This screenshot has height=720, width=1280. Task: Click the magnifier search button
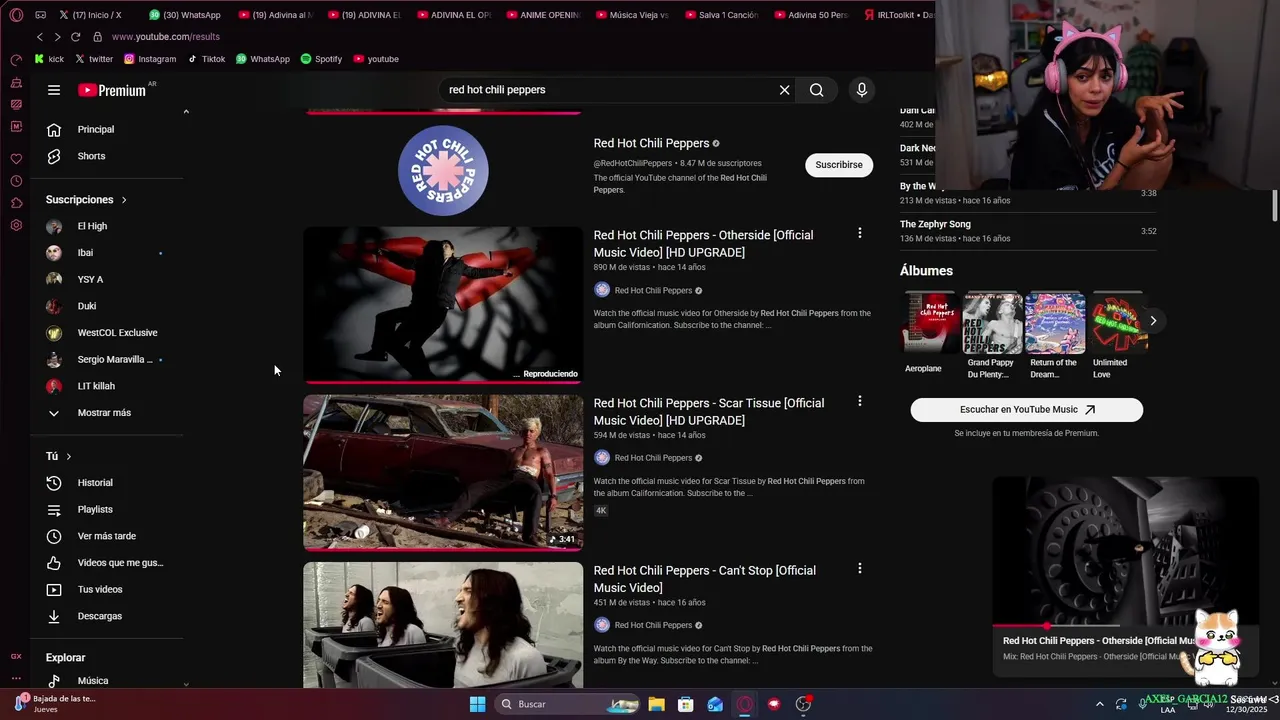pos(817,90)
